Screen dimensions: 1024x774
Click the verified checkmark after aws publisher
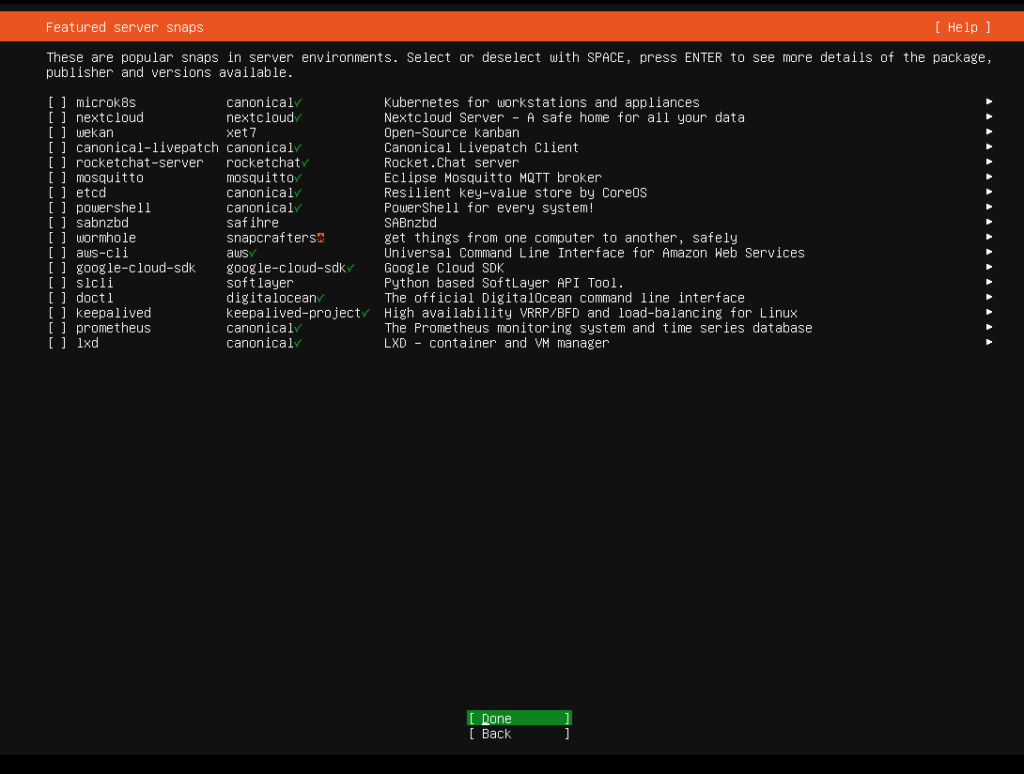pos(254,253)
